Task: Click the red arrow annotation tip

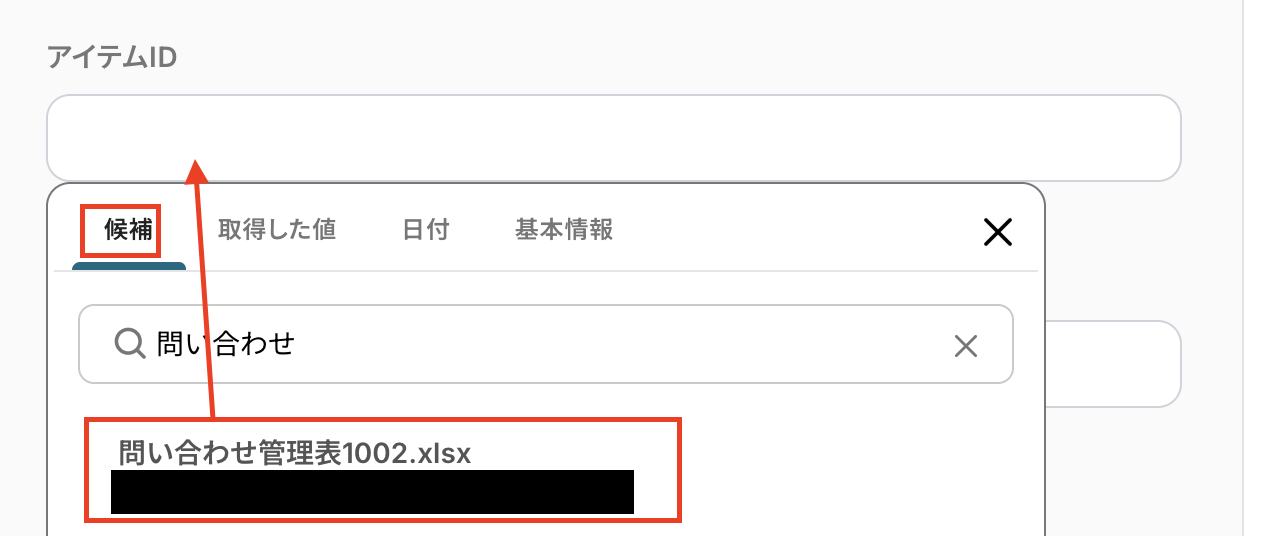Action: [x=197, y=164]
